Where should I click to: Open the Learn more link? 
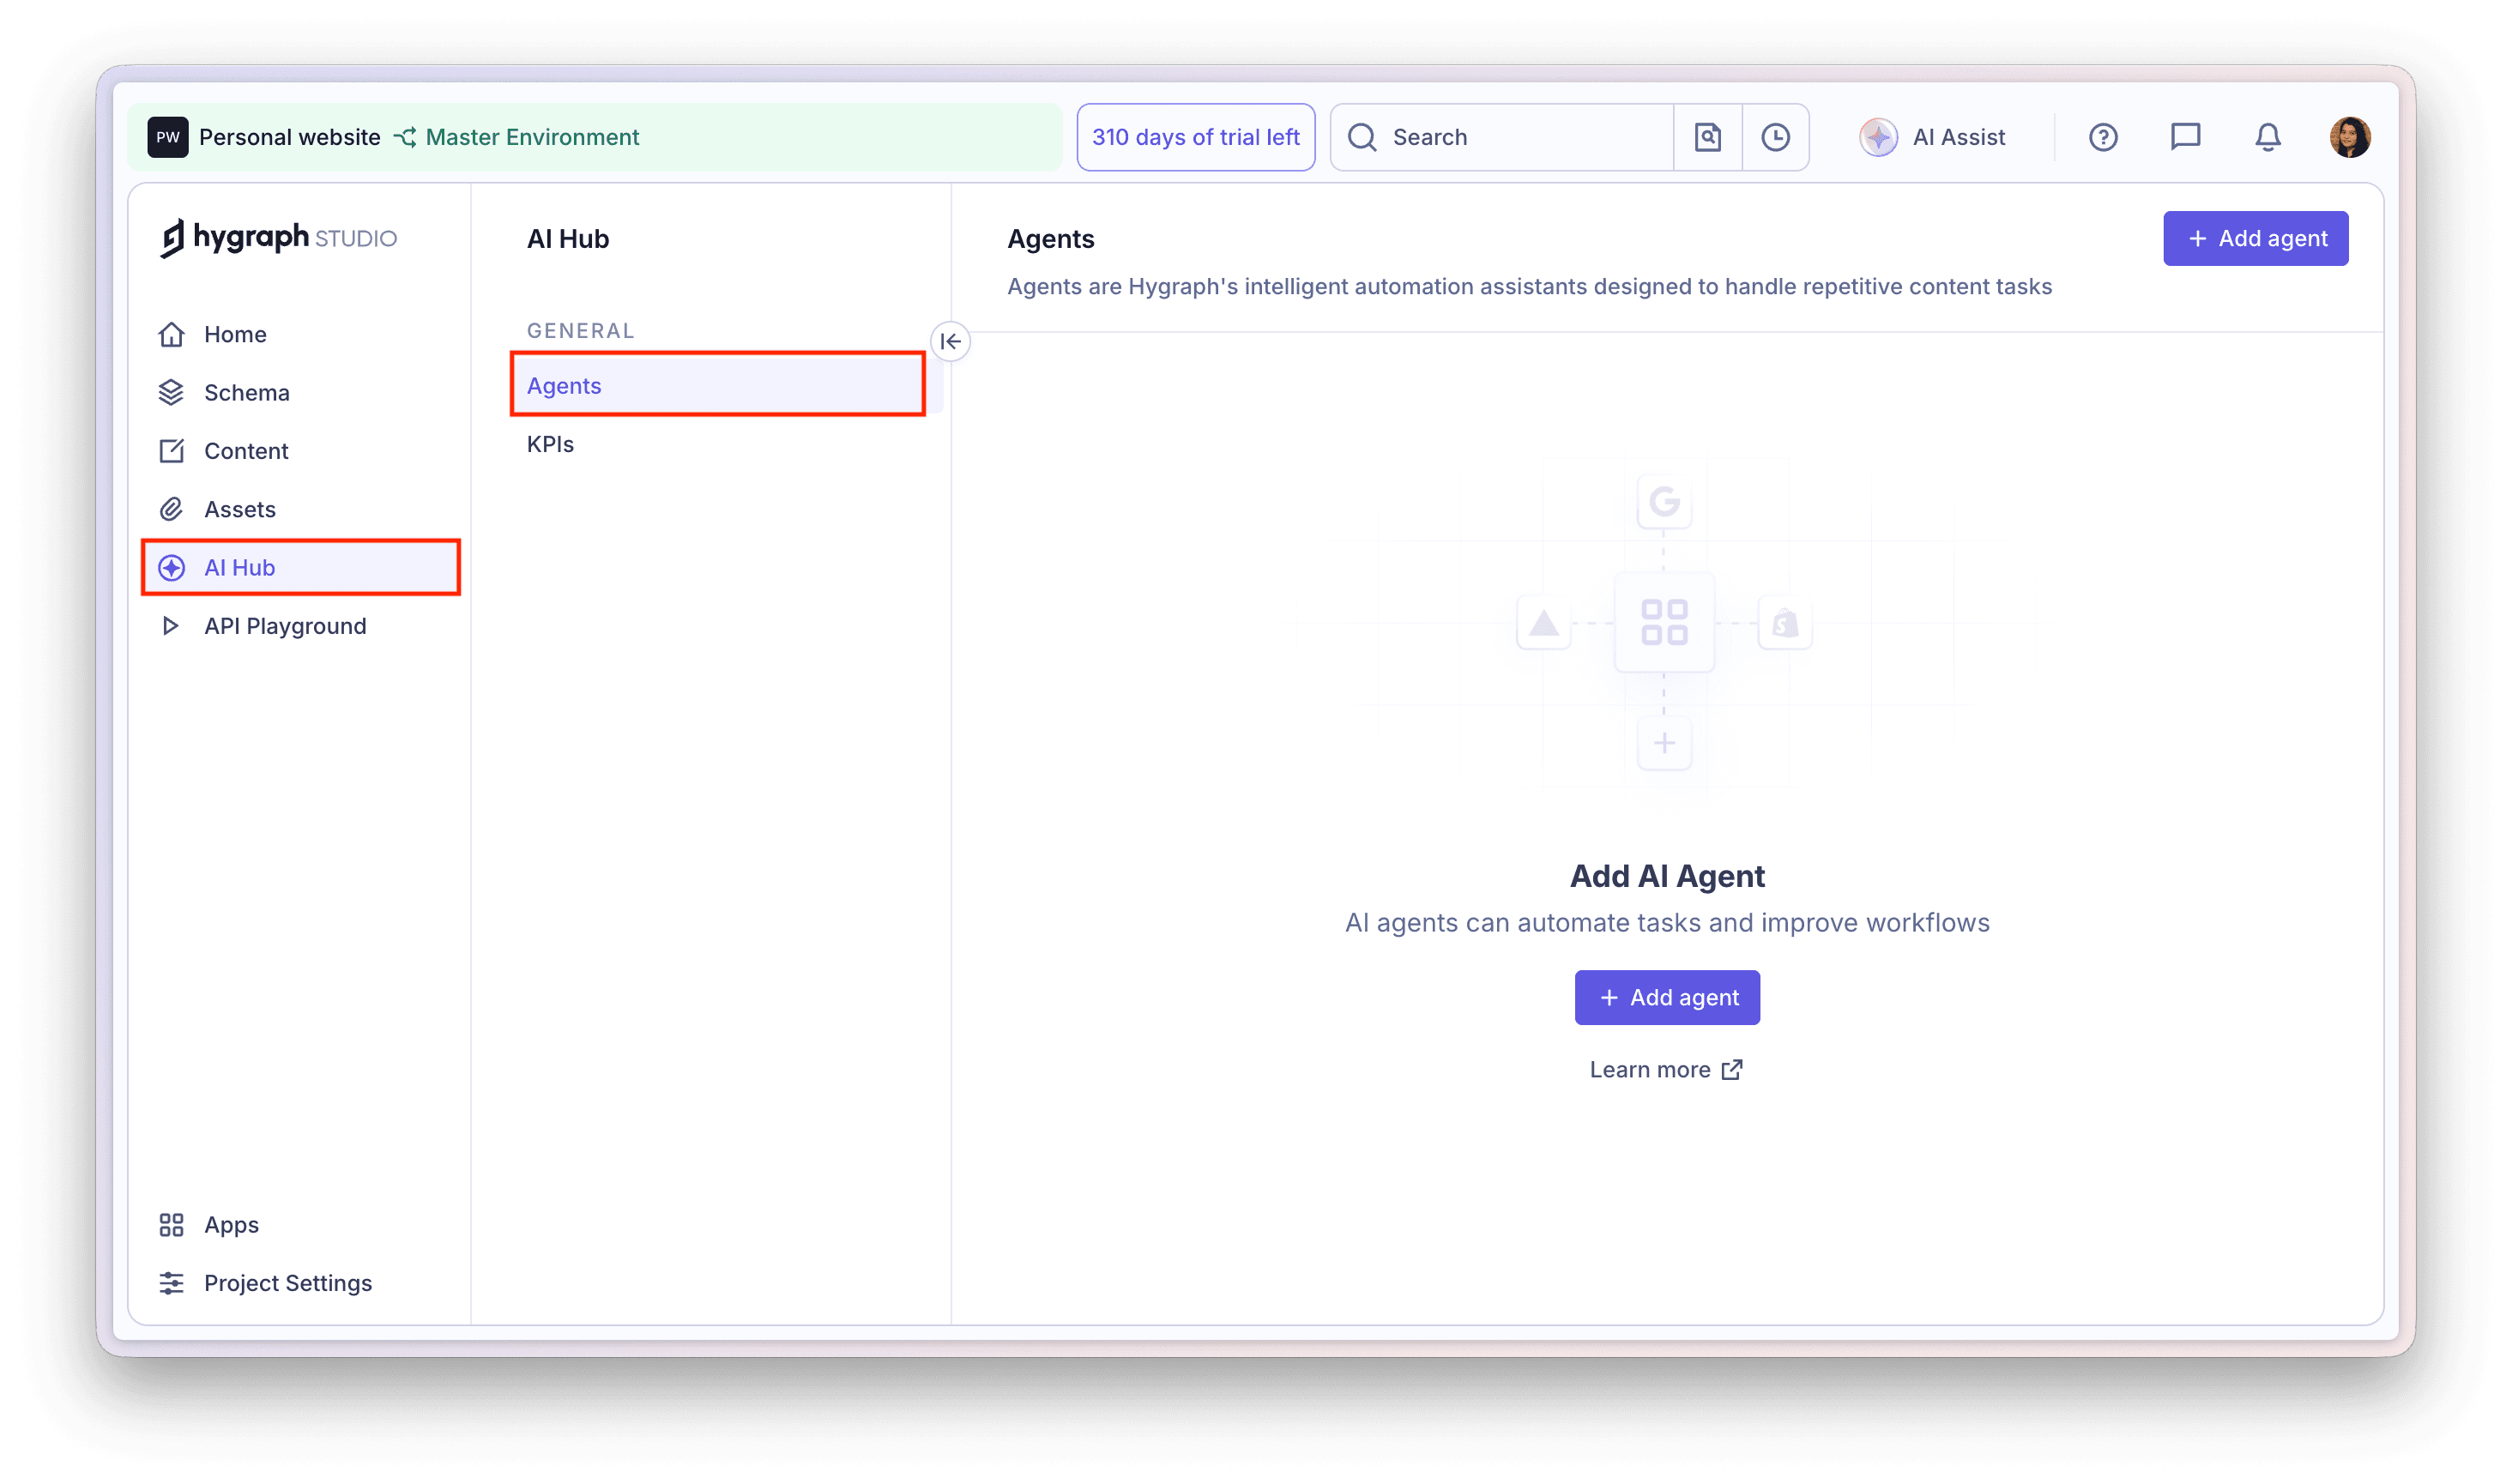[x=1665, y=1069]
